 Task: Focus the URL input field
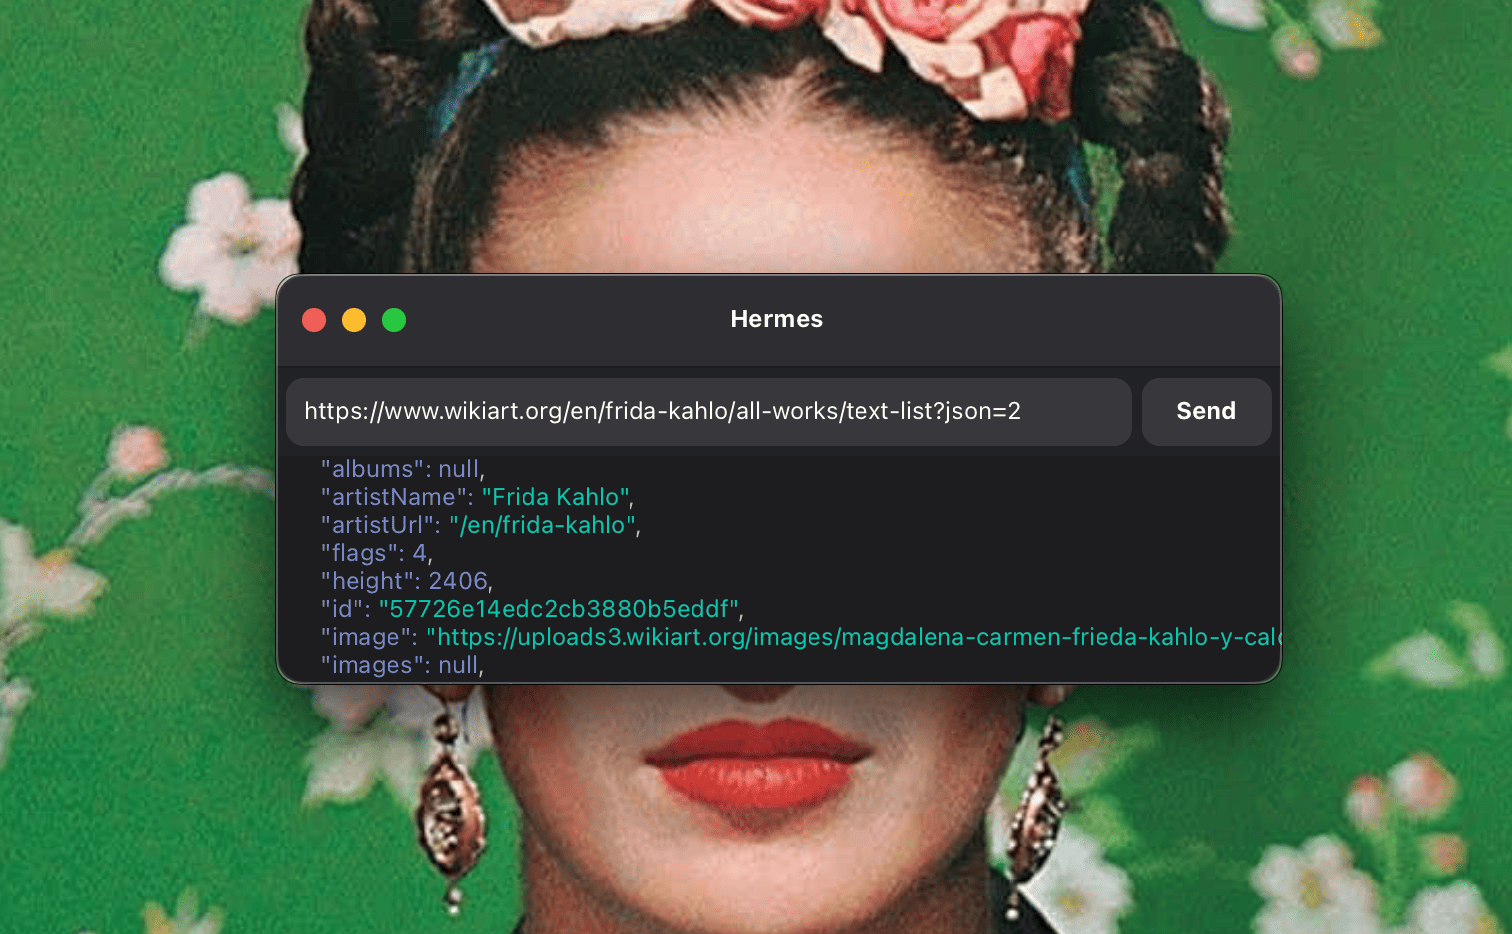point(708,411)
